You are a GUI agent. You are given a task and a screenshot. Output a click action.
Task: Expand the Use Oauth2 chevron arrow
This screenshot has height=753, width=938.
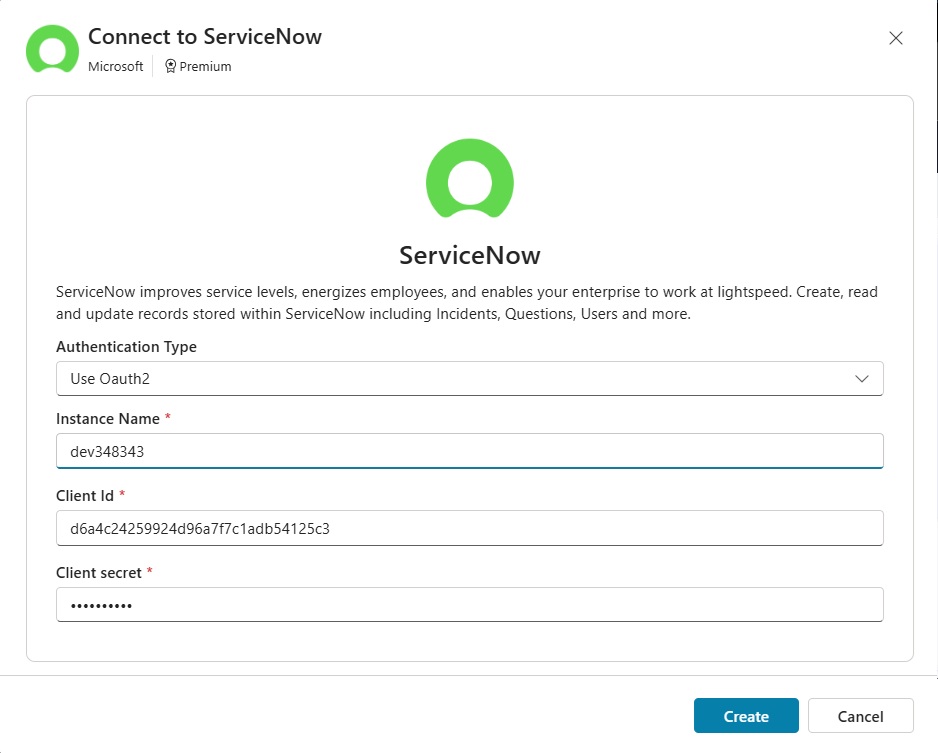pyautogui.click(x=861, y=379)
